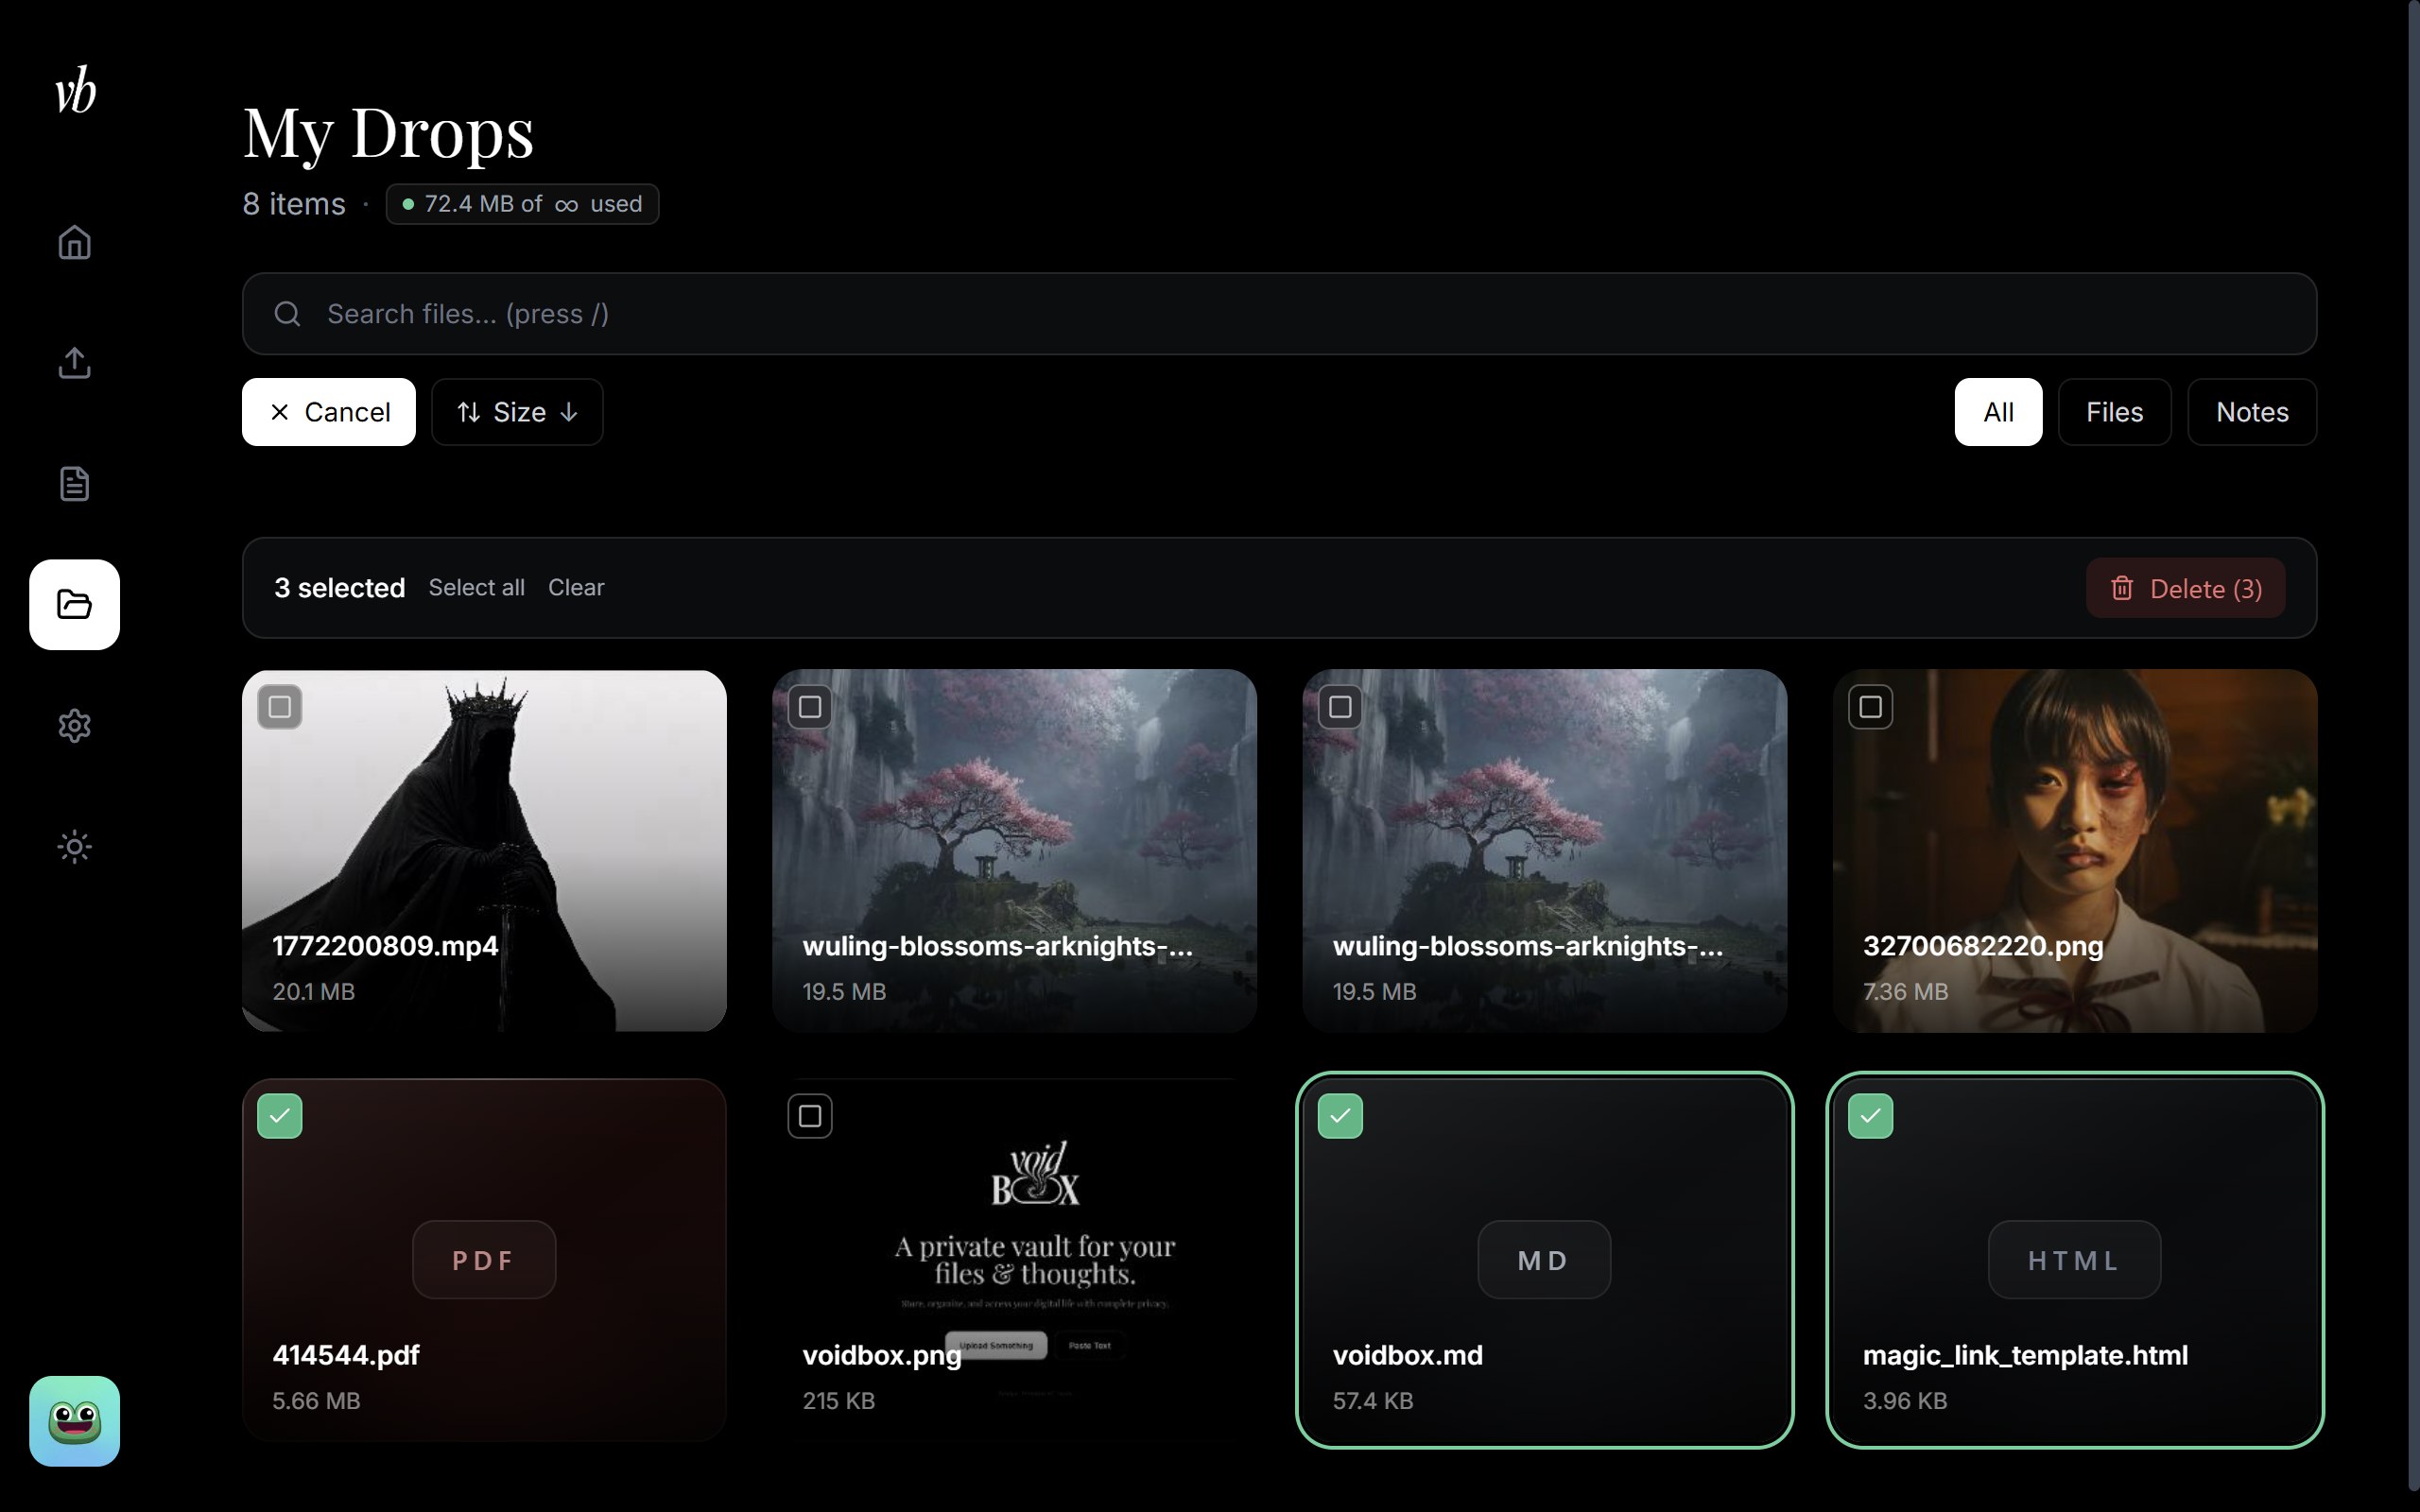Open the document icon in the sidebar
Image resolution: width=2420 pixels, height=1512 pixels.
pos(75,484)
